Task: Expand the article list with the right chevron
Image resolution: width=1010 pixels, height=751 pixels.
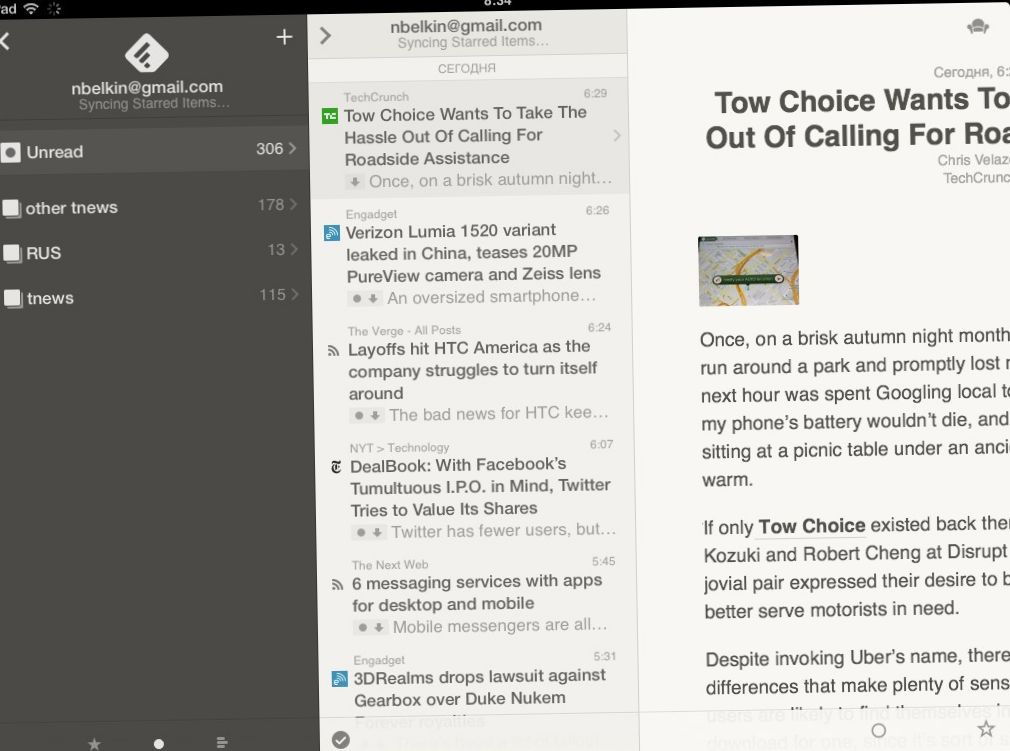Action: [325, 35]
